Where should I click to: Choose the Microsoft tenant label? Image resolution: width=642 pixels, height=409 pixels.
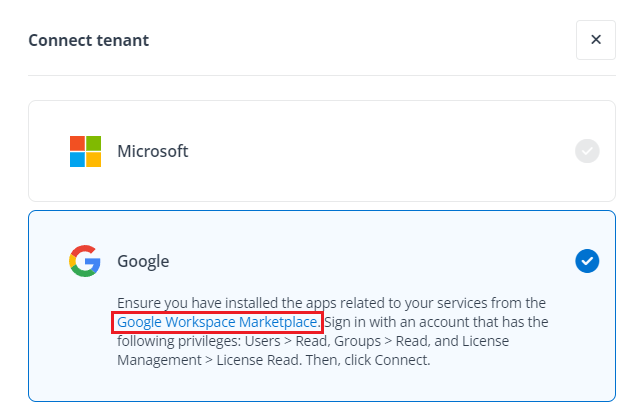point(153,151)
